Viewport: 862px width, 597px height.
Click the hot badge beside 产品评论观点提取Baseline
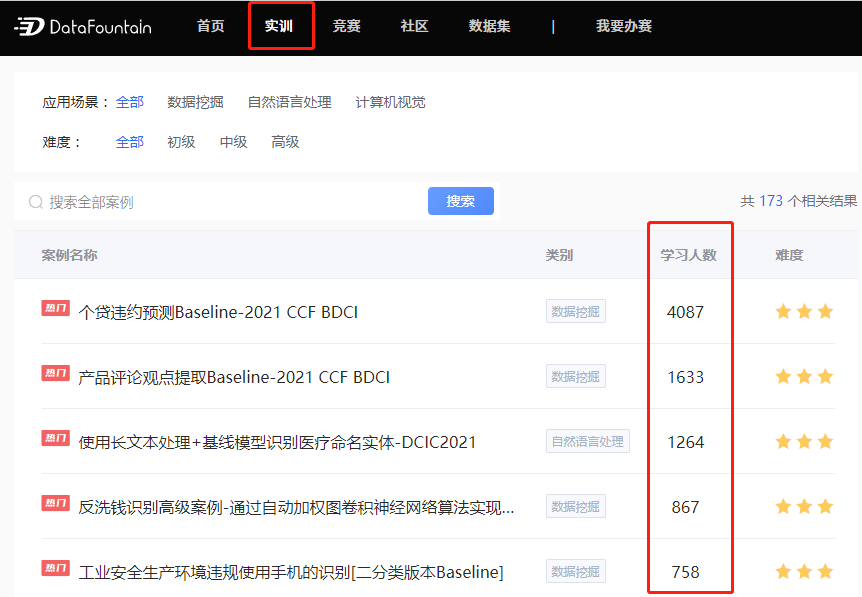(x=56, y=373)
